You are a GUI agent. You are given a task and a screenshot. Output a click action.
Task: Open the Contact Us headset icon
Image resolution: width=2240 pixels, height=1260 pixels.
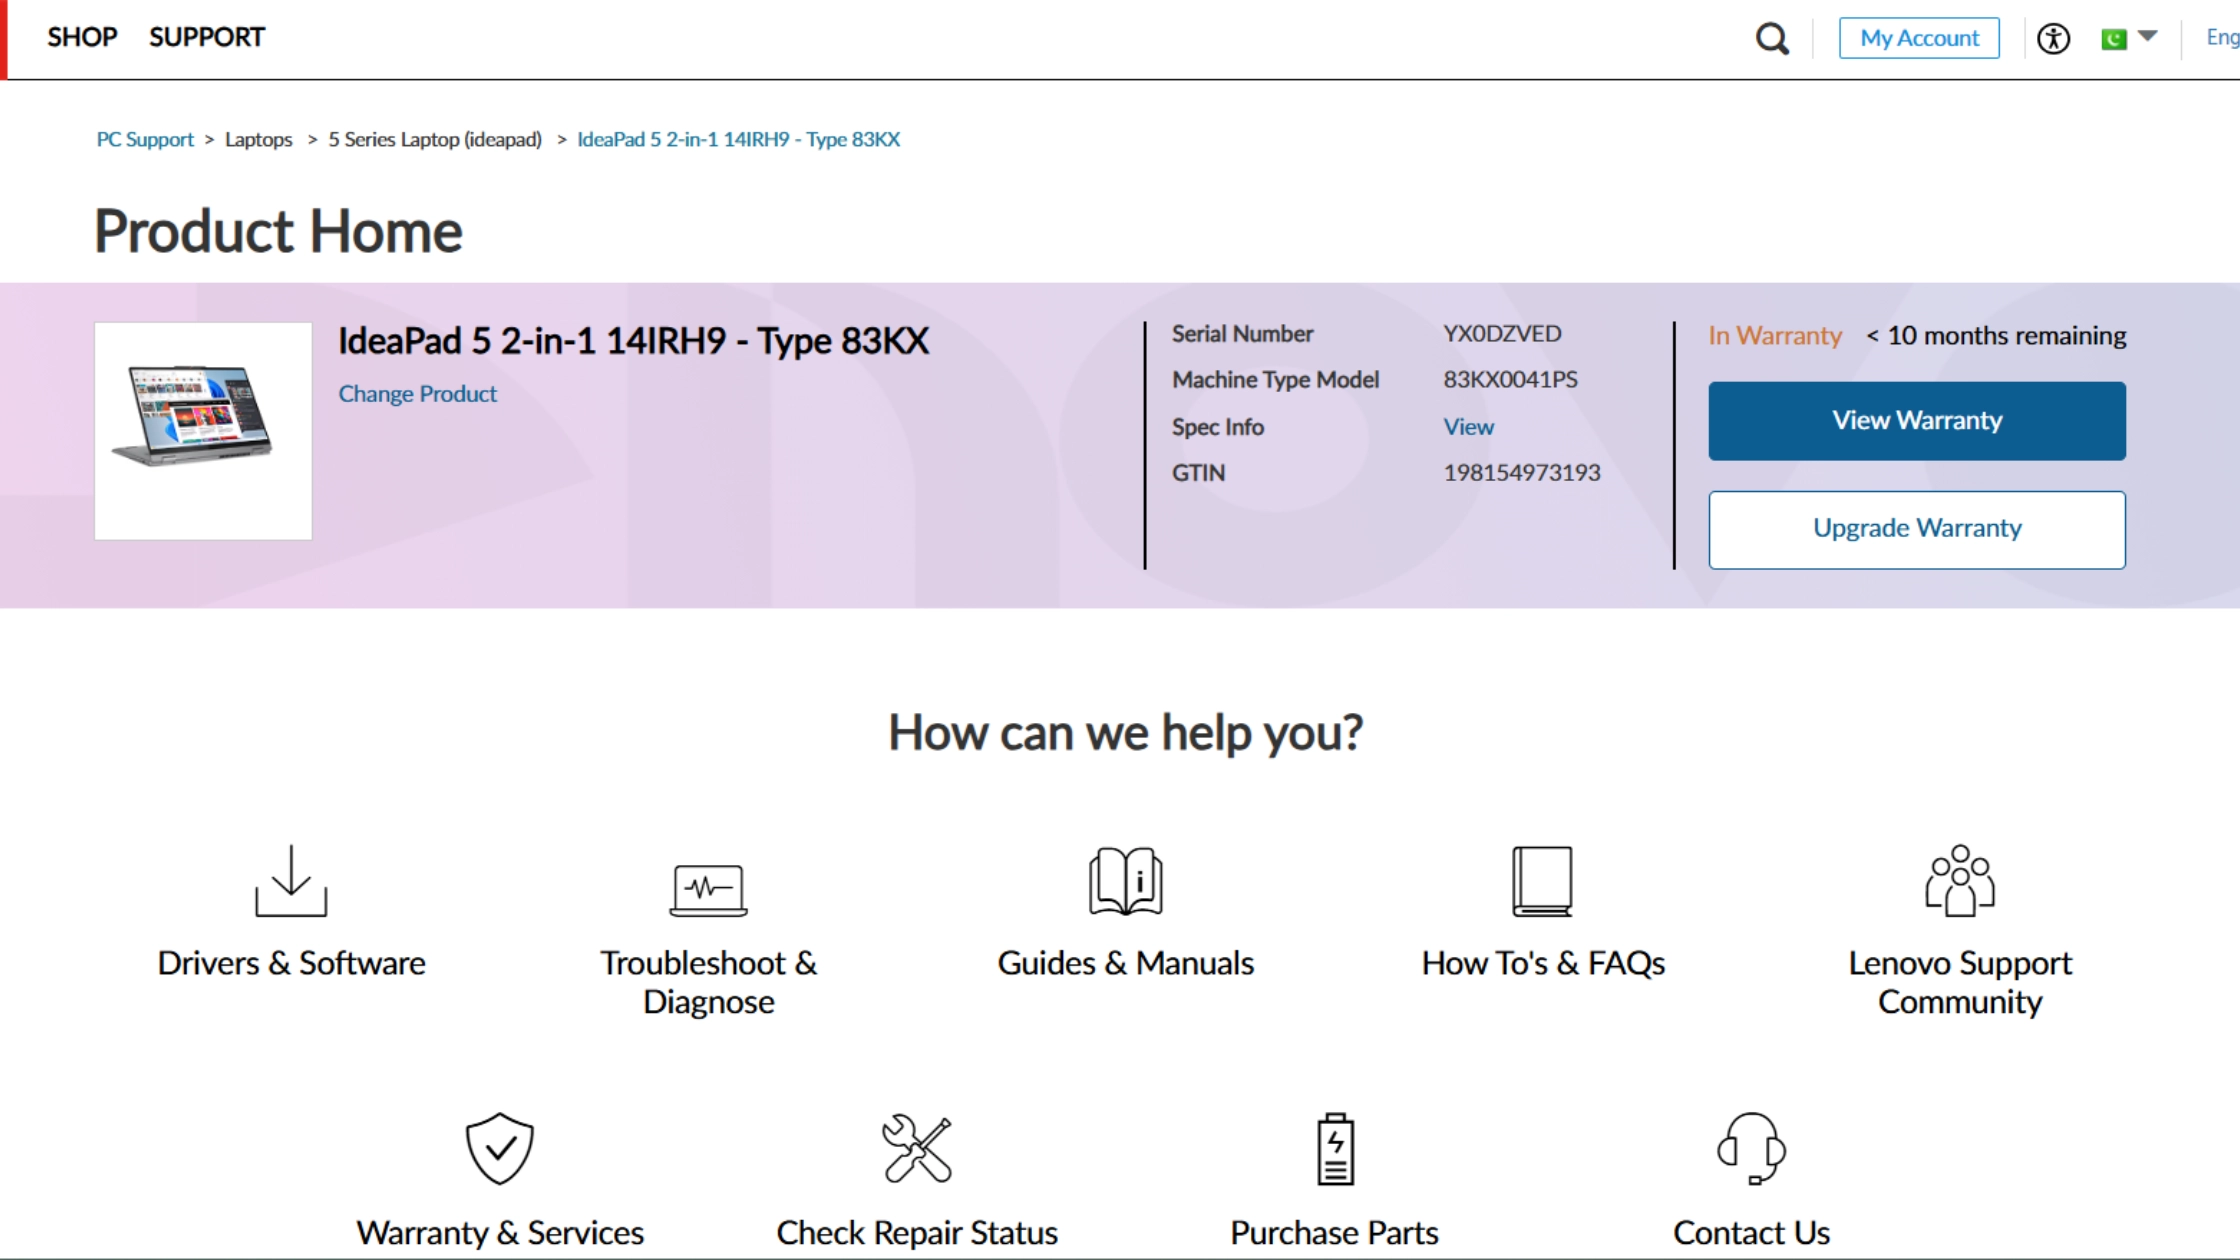[1751, 1148]
